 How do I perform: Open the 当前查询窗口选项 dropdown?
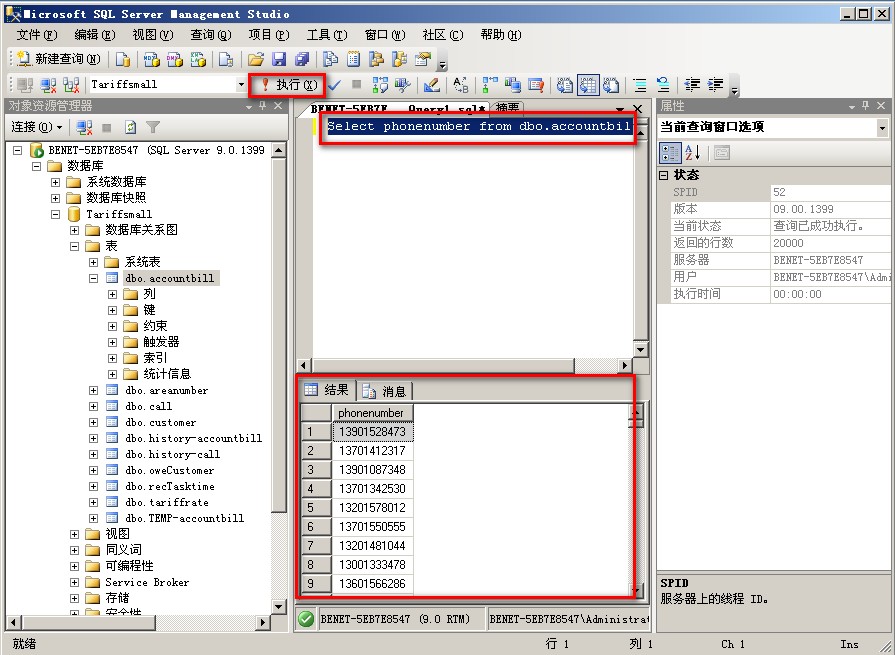pyautogui.click(x=882, y=128)
